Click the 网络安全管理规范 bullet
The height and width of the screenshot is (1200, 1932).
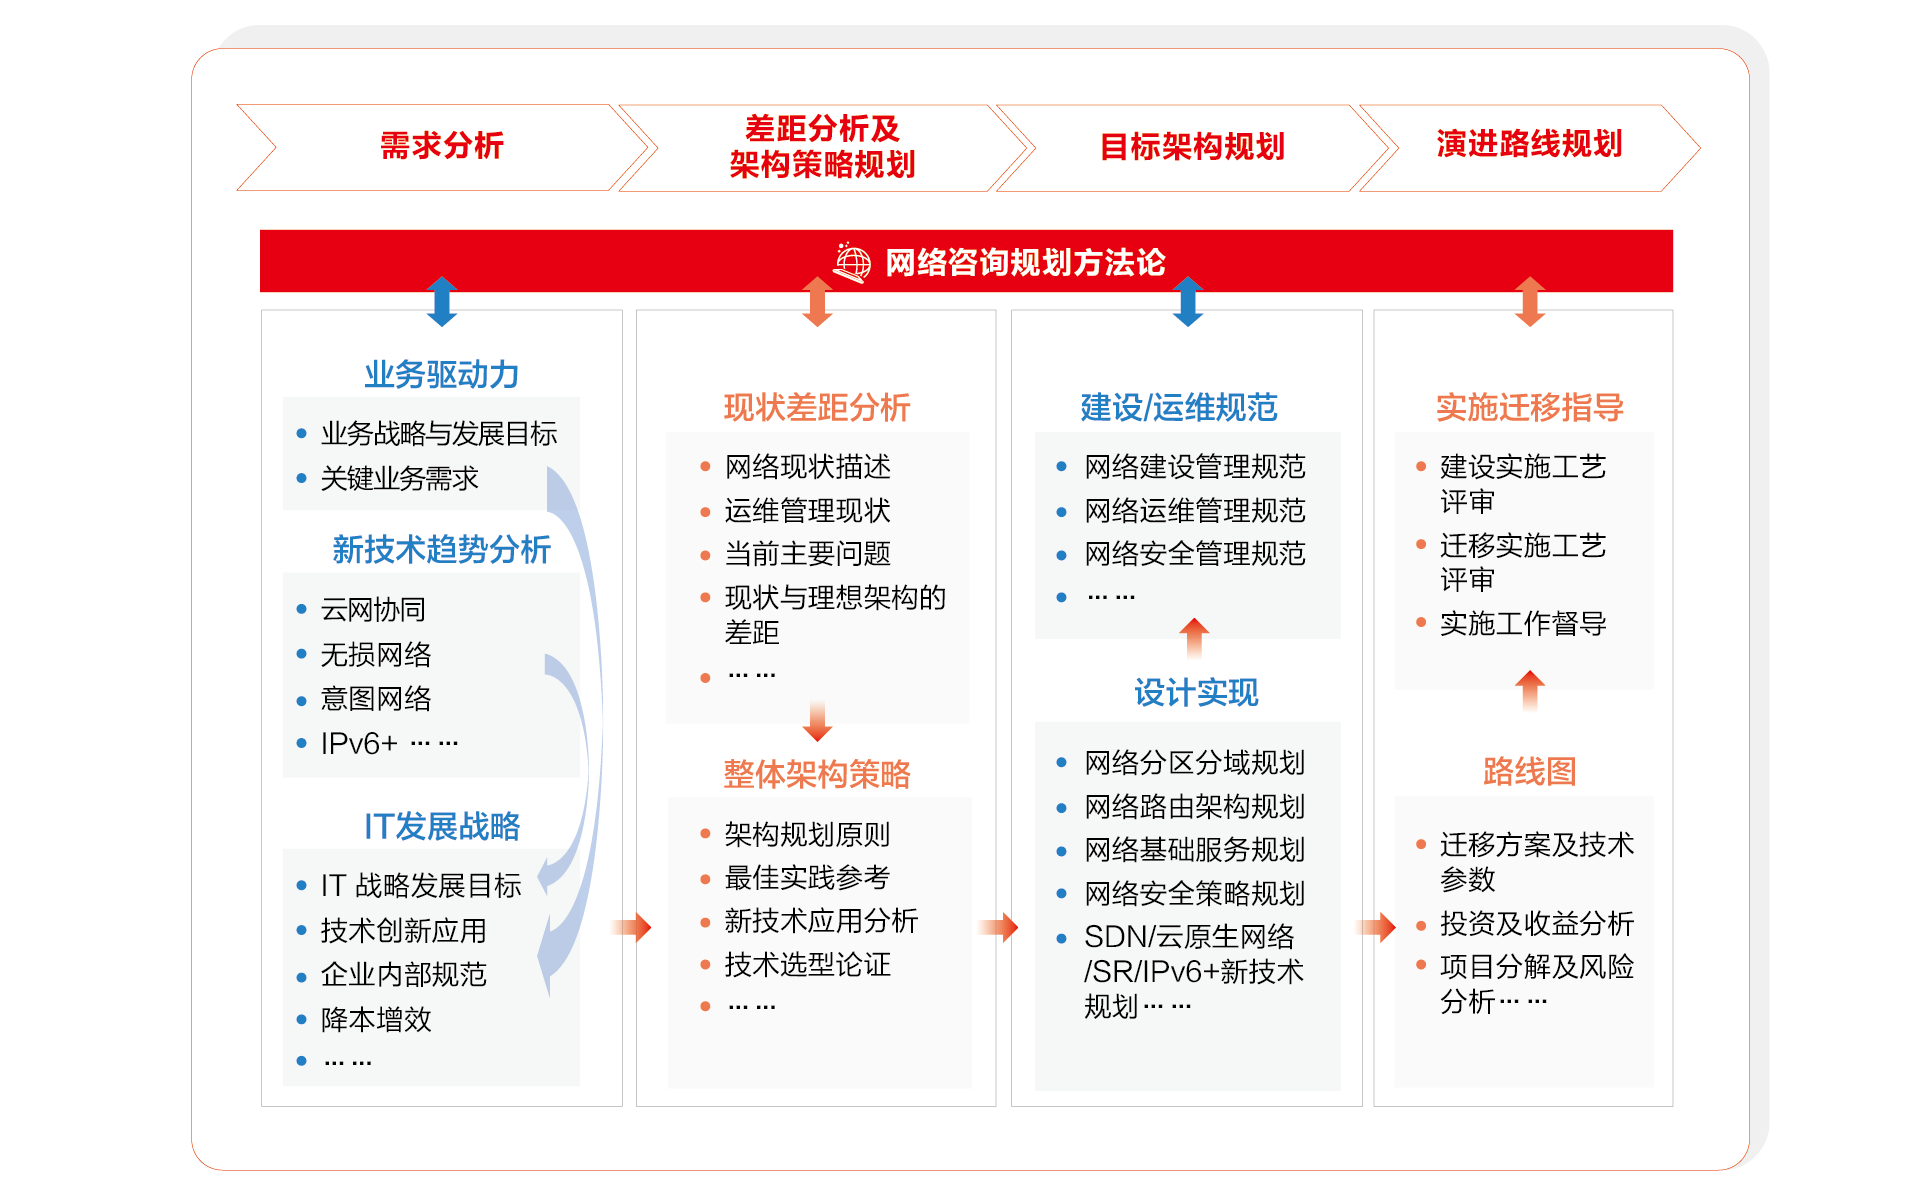[x=1195, y=554]
